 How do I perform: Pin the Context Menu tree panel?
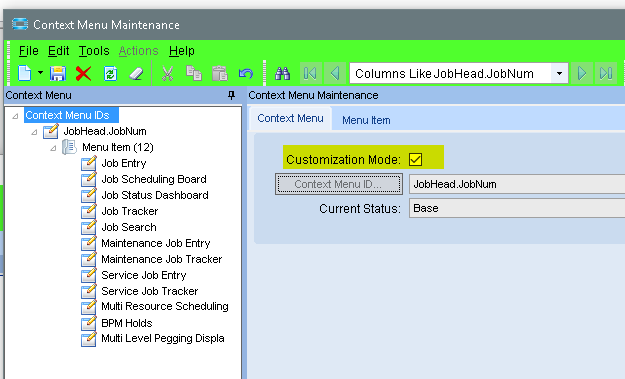click(231, 95)
